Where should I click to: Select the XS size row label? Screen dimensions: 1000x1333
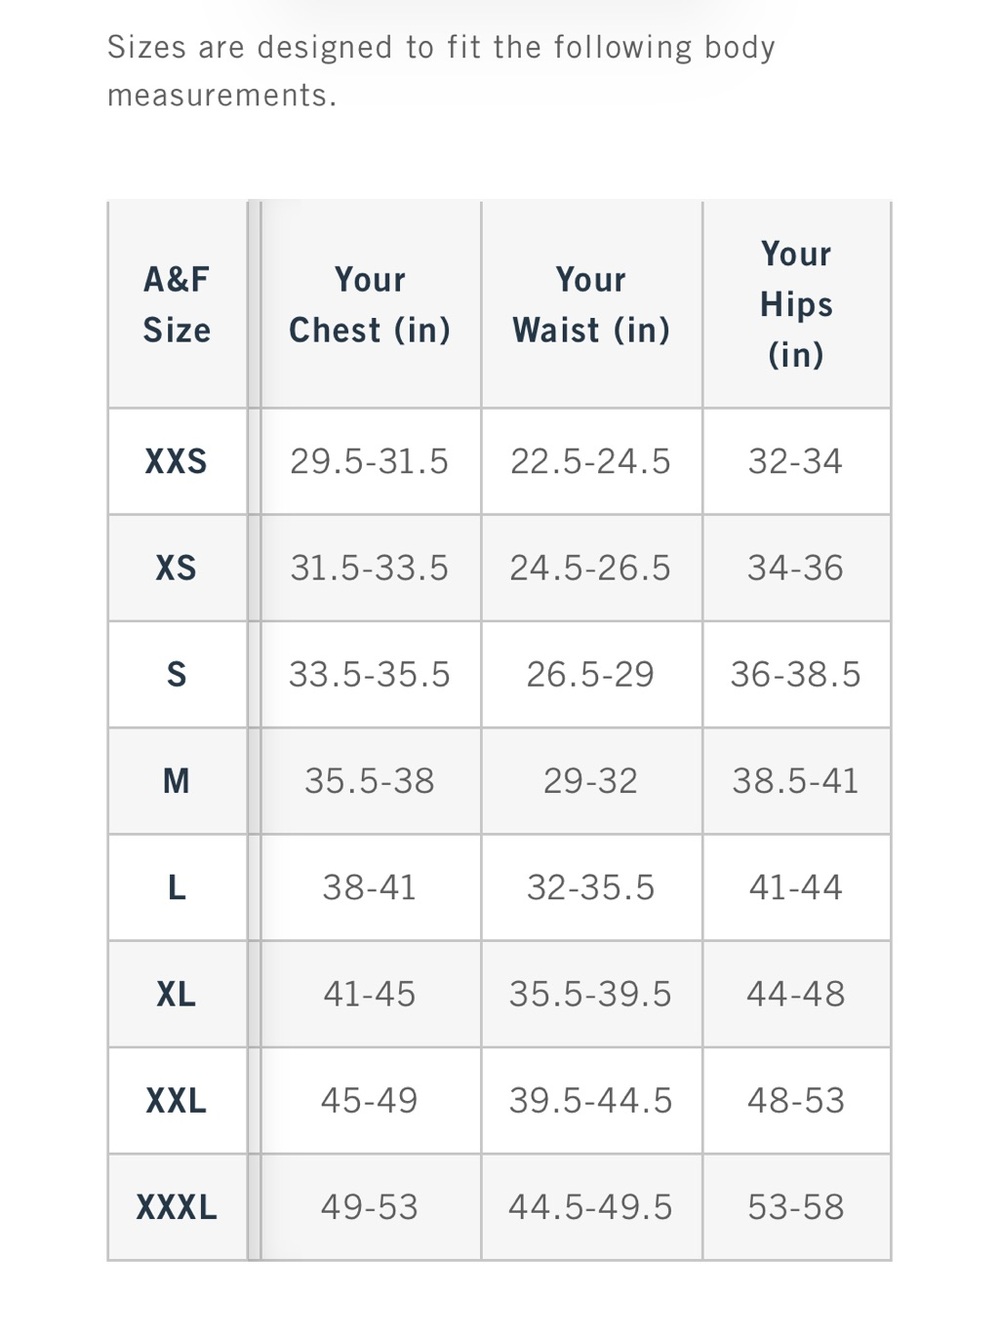point(176,568)
